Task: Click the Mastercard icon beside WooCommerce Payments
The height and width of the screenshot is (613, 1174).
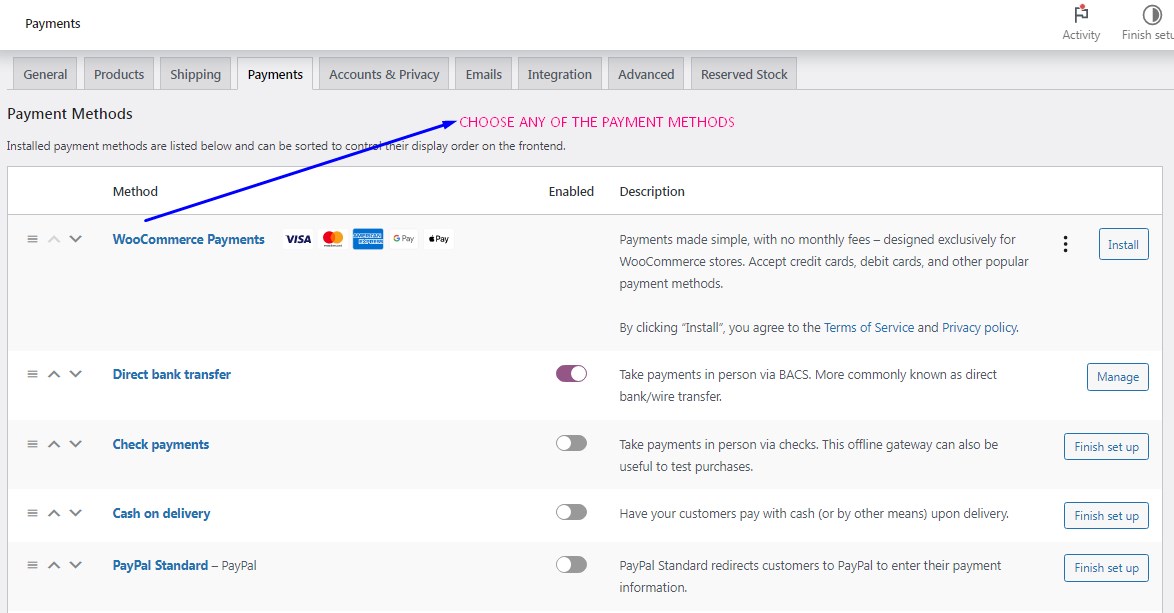Action: tap(332, 239)
